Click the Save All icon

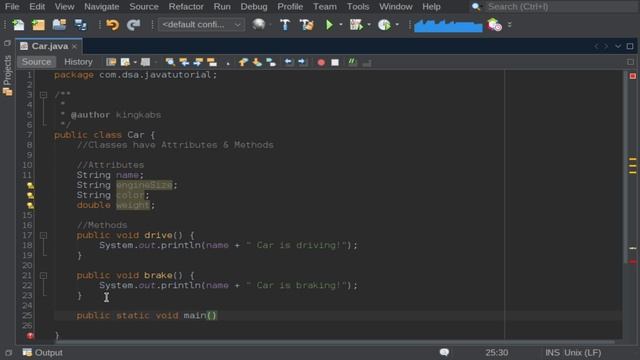(80, 25)
